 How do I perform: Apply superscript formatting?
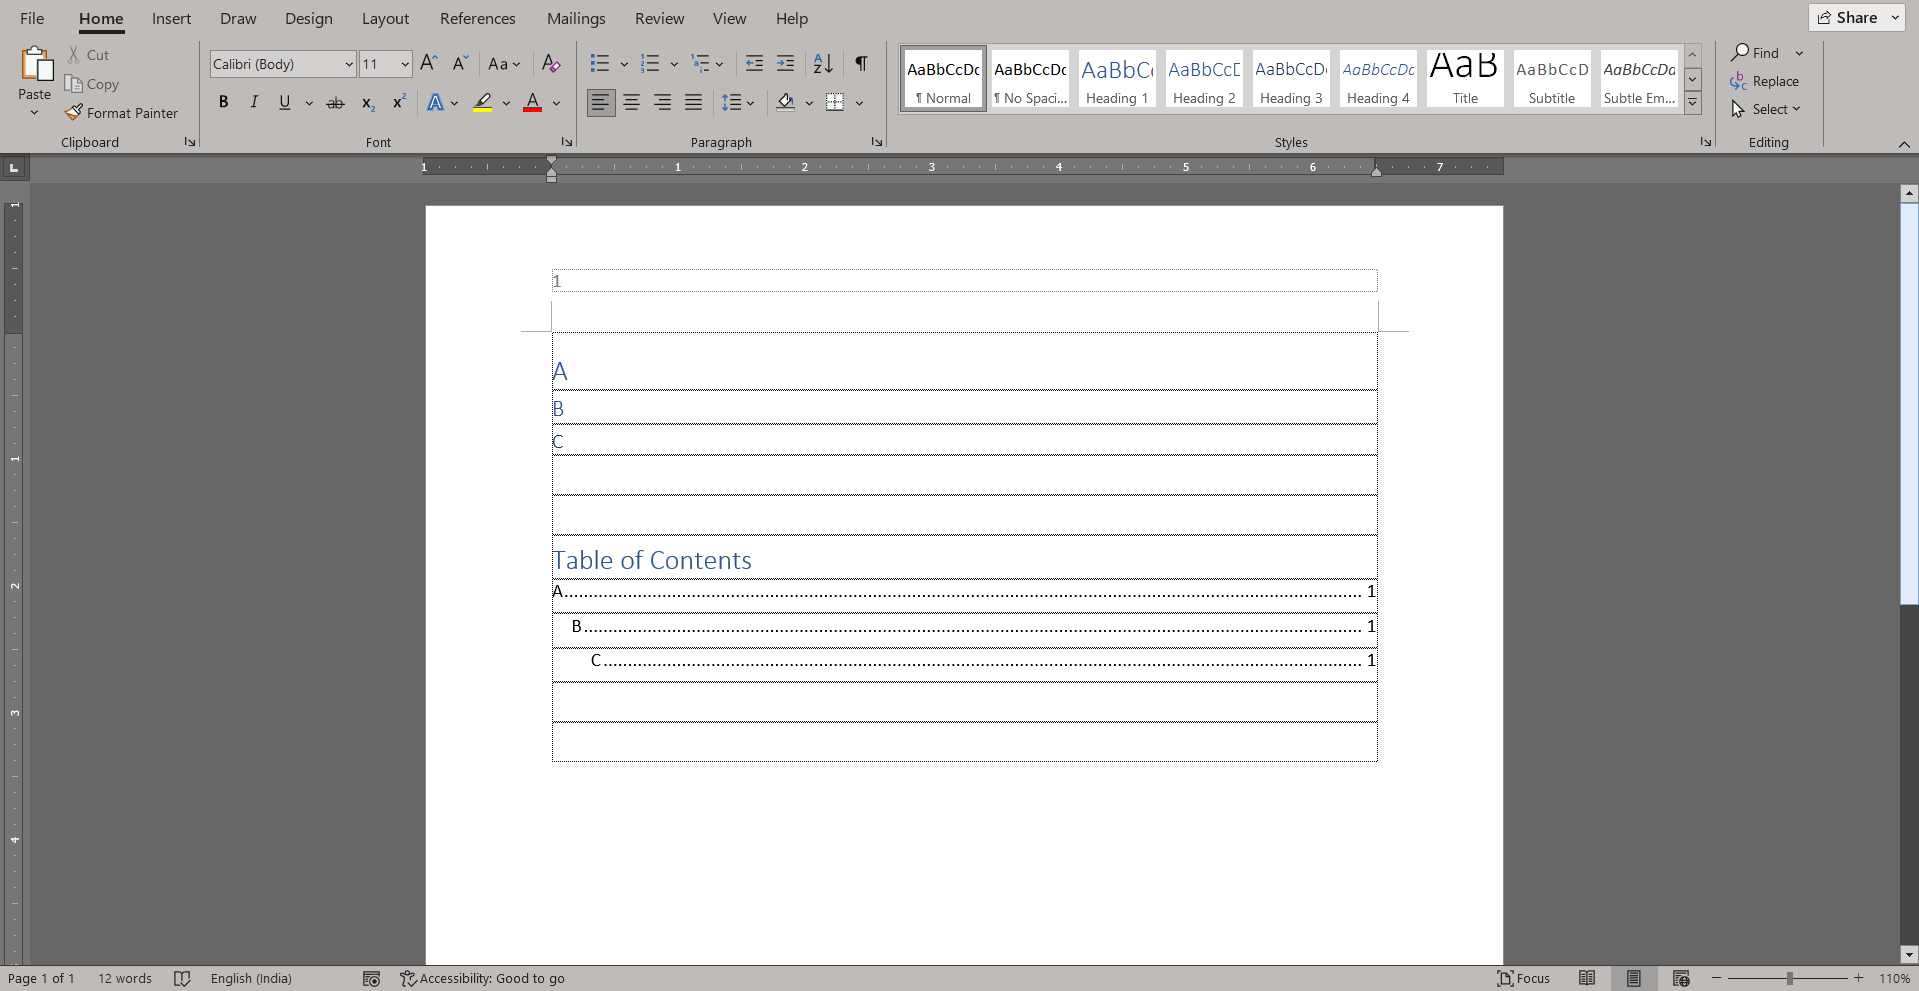(399, 102)
